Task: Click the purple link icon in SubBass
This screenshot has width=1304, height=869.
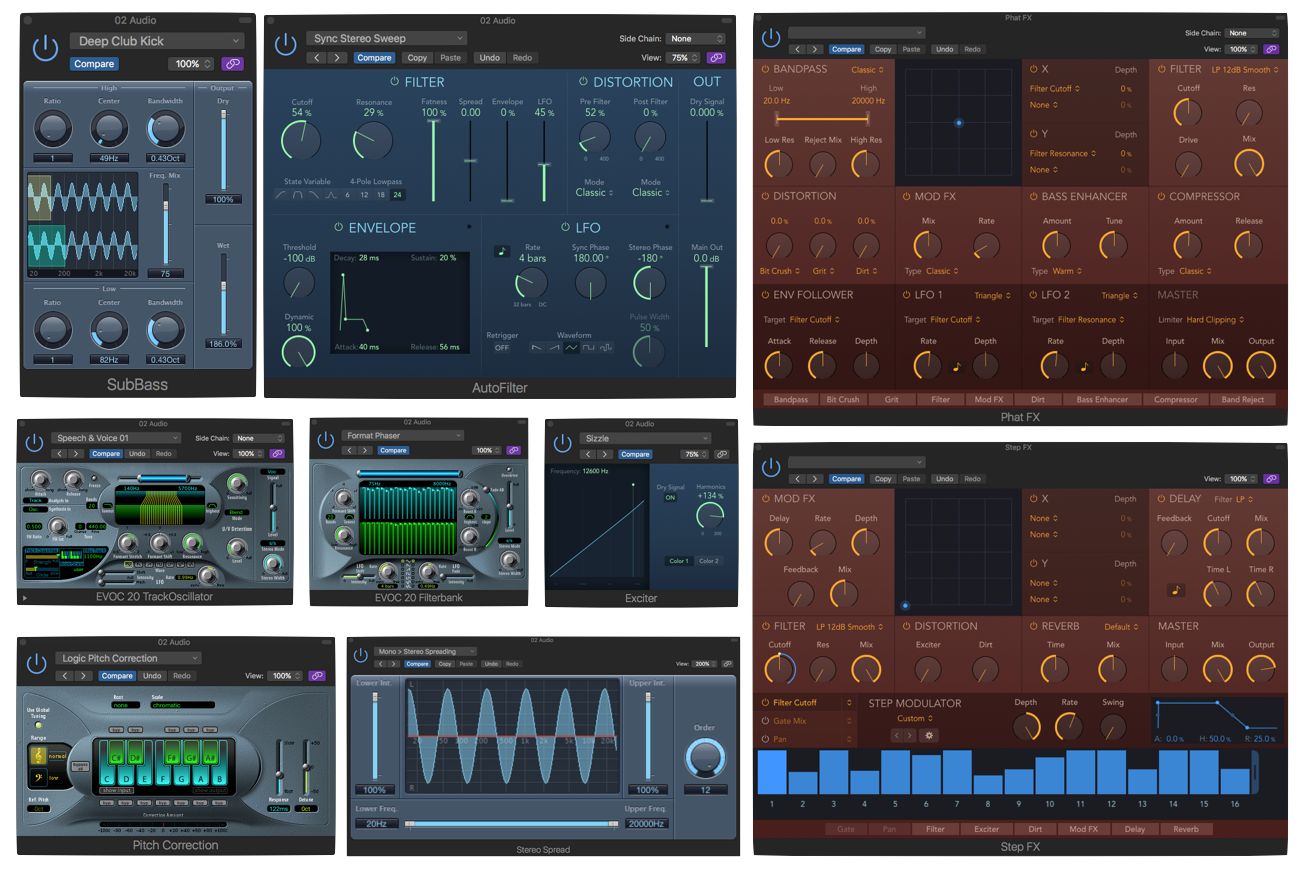Action: (233, 63)
